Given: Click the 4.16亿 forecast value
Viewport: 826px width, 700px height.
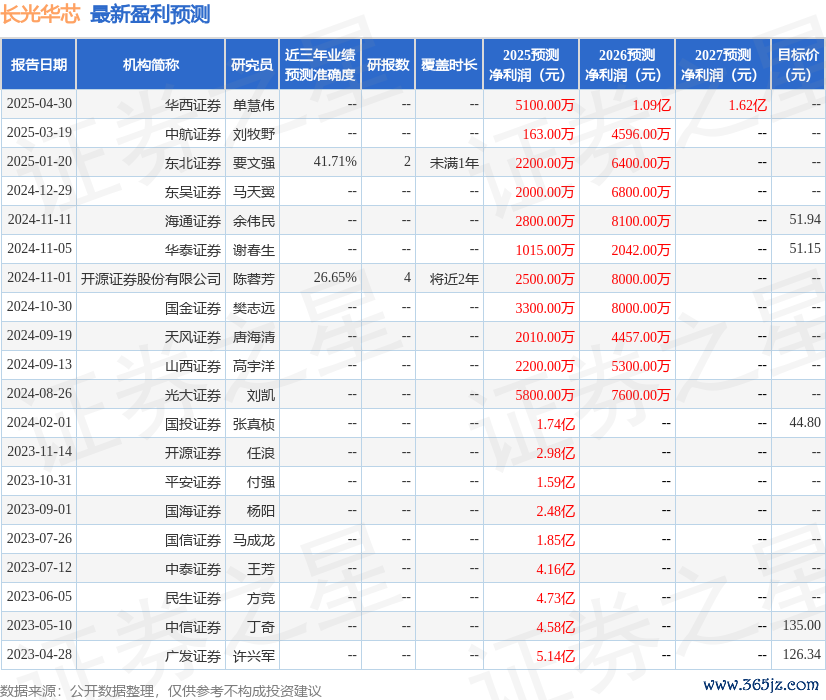Looking at the screenshot, I should coord(556,568).
